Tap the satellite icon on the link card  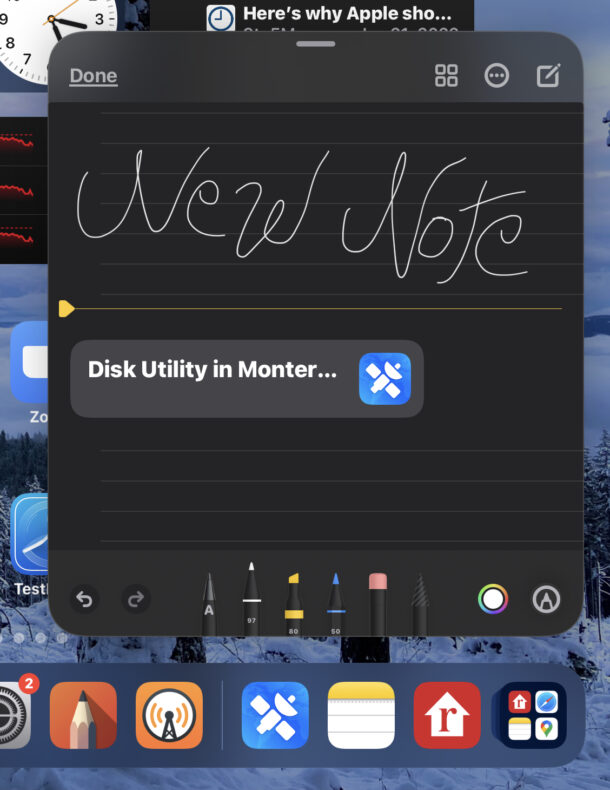[385, 379]
